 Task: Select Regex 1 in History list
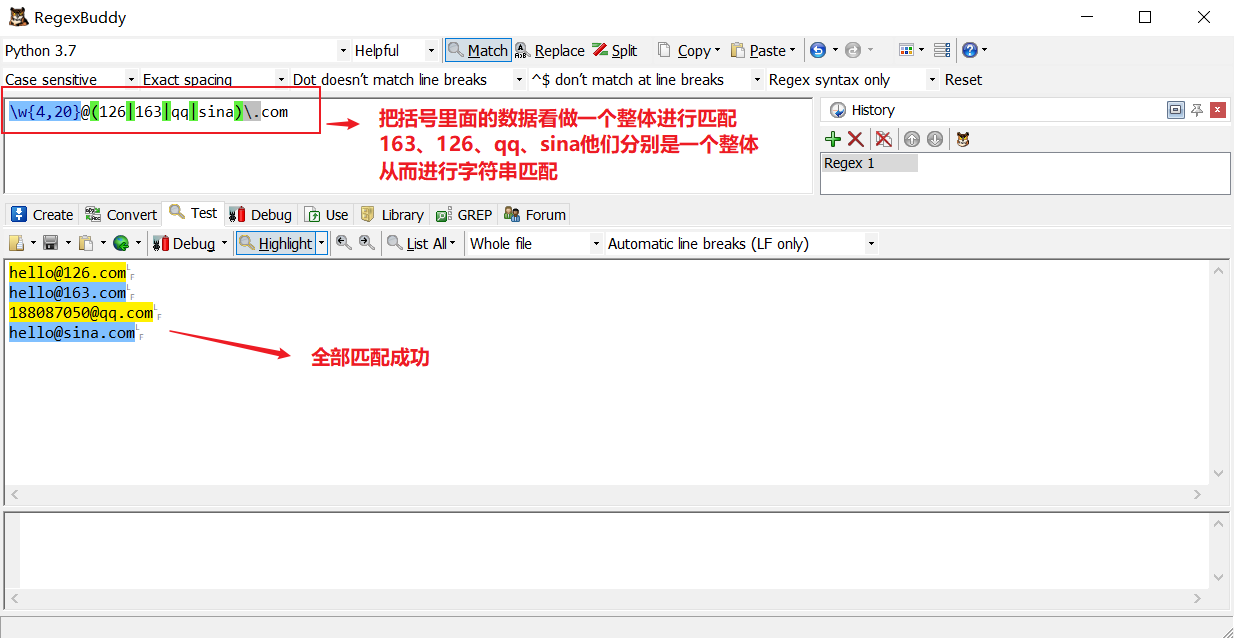point(869,163)
